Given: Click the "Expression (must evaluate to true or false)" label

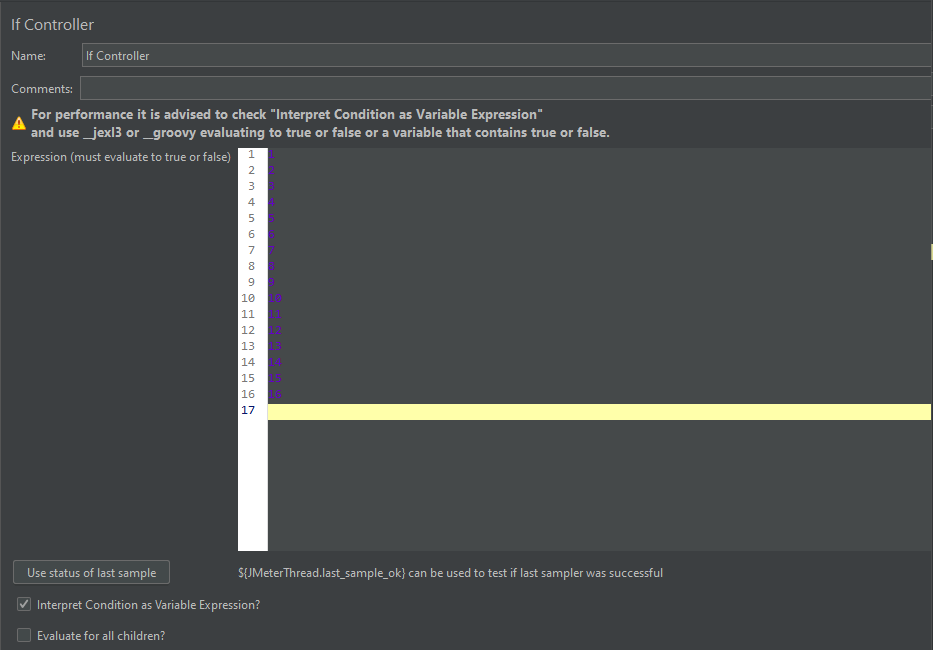Looking at the screenshot, I should click(x=121, y=157).
